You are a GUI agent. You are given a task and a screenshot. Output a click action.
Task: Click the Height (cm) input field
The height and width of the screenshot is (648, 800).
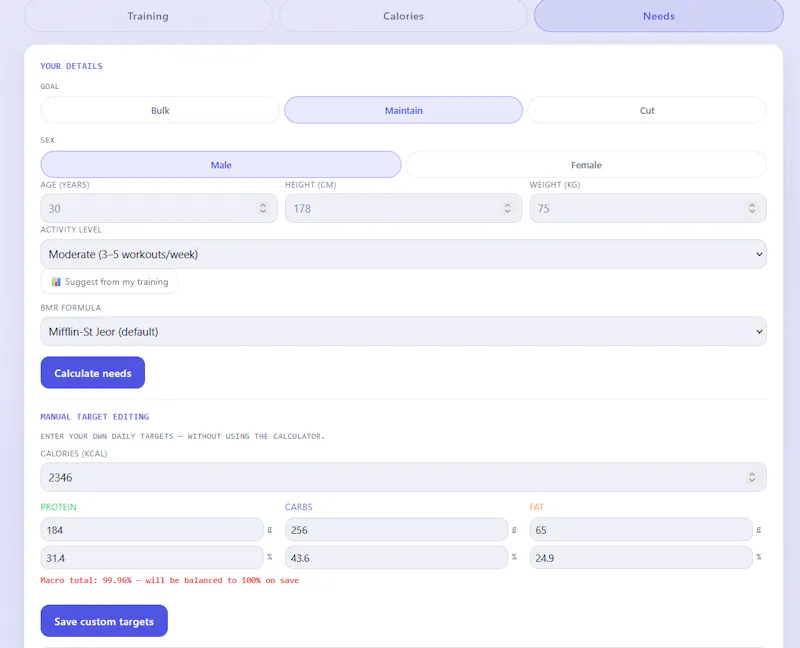click(x=403, y=208)
